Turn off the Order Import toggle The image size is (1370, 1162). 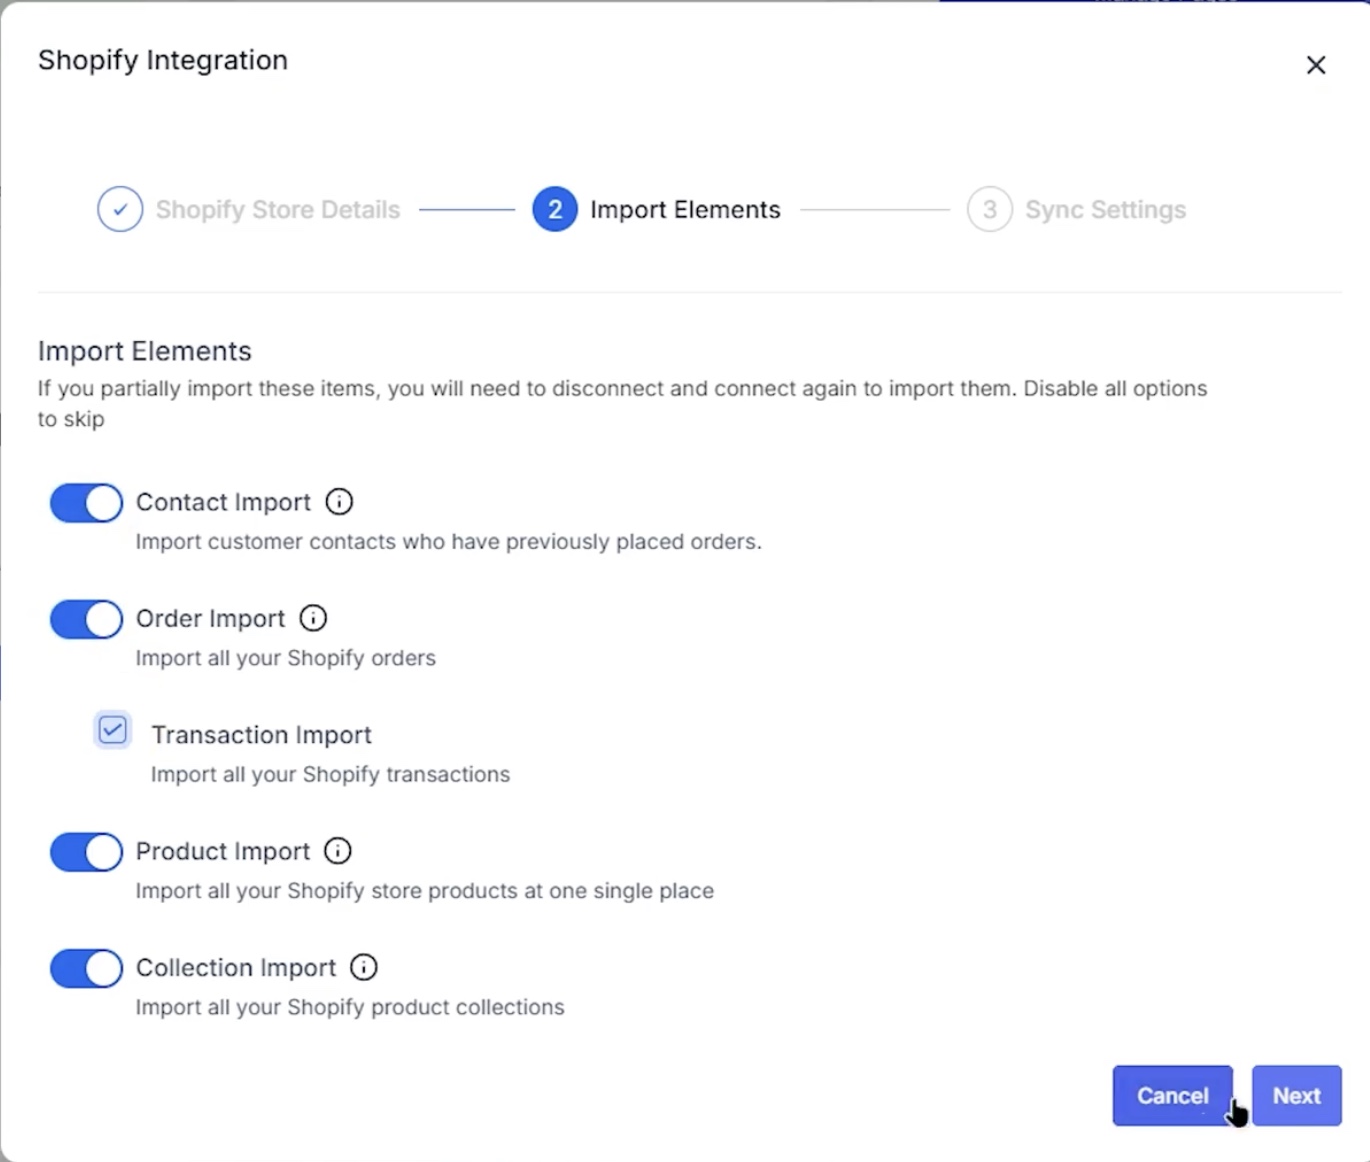[x=87, y=619]
